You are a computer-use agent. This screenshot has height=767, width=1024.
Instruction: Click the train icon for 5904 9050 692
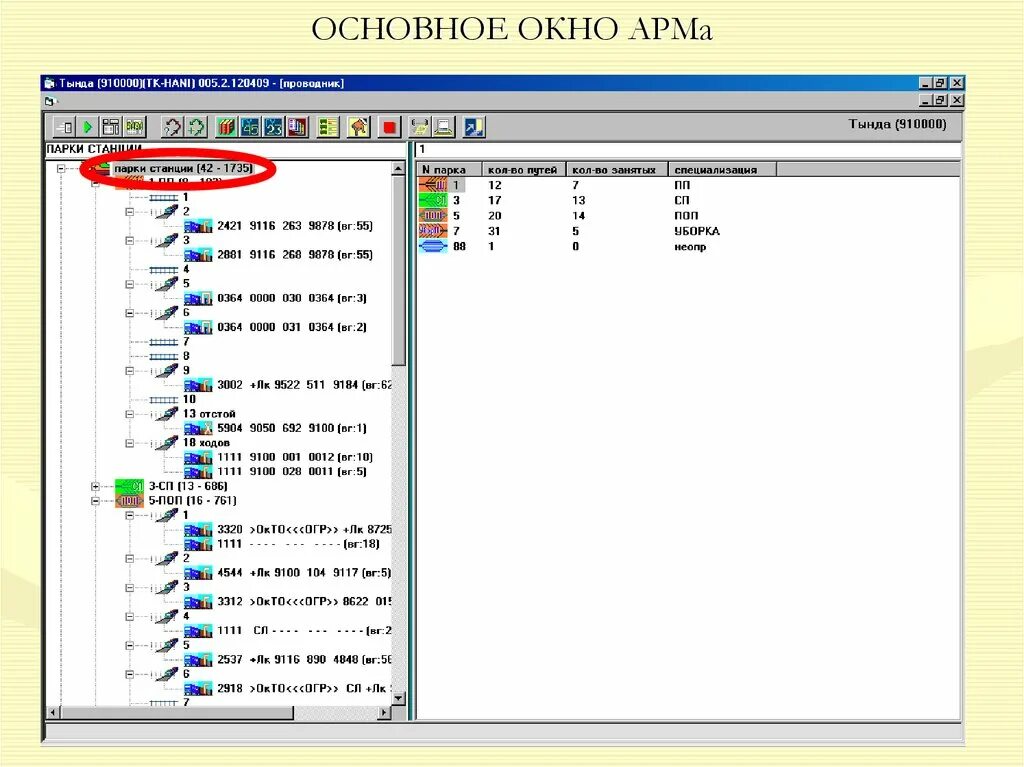(x=198, y=429)
